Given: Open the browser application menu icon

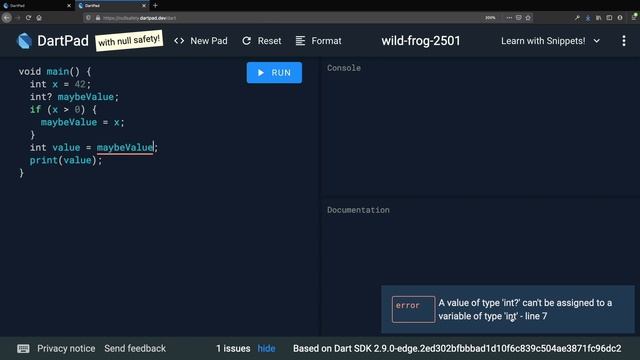Looking at the screenshot, I should pos(635,17).
